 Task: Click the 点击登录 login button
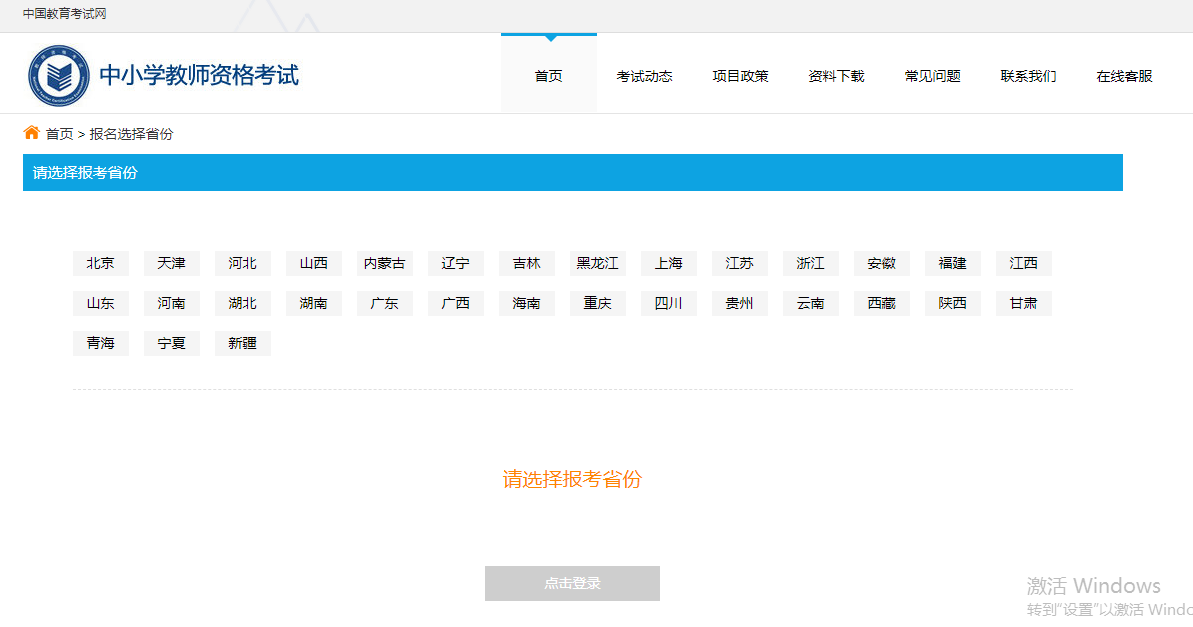point(572,583)
